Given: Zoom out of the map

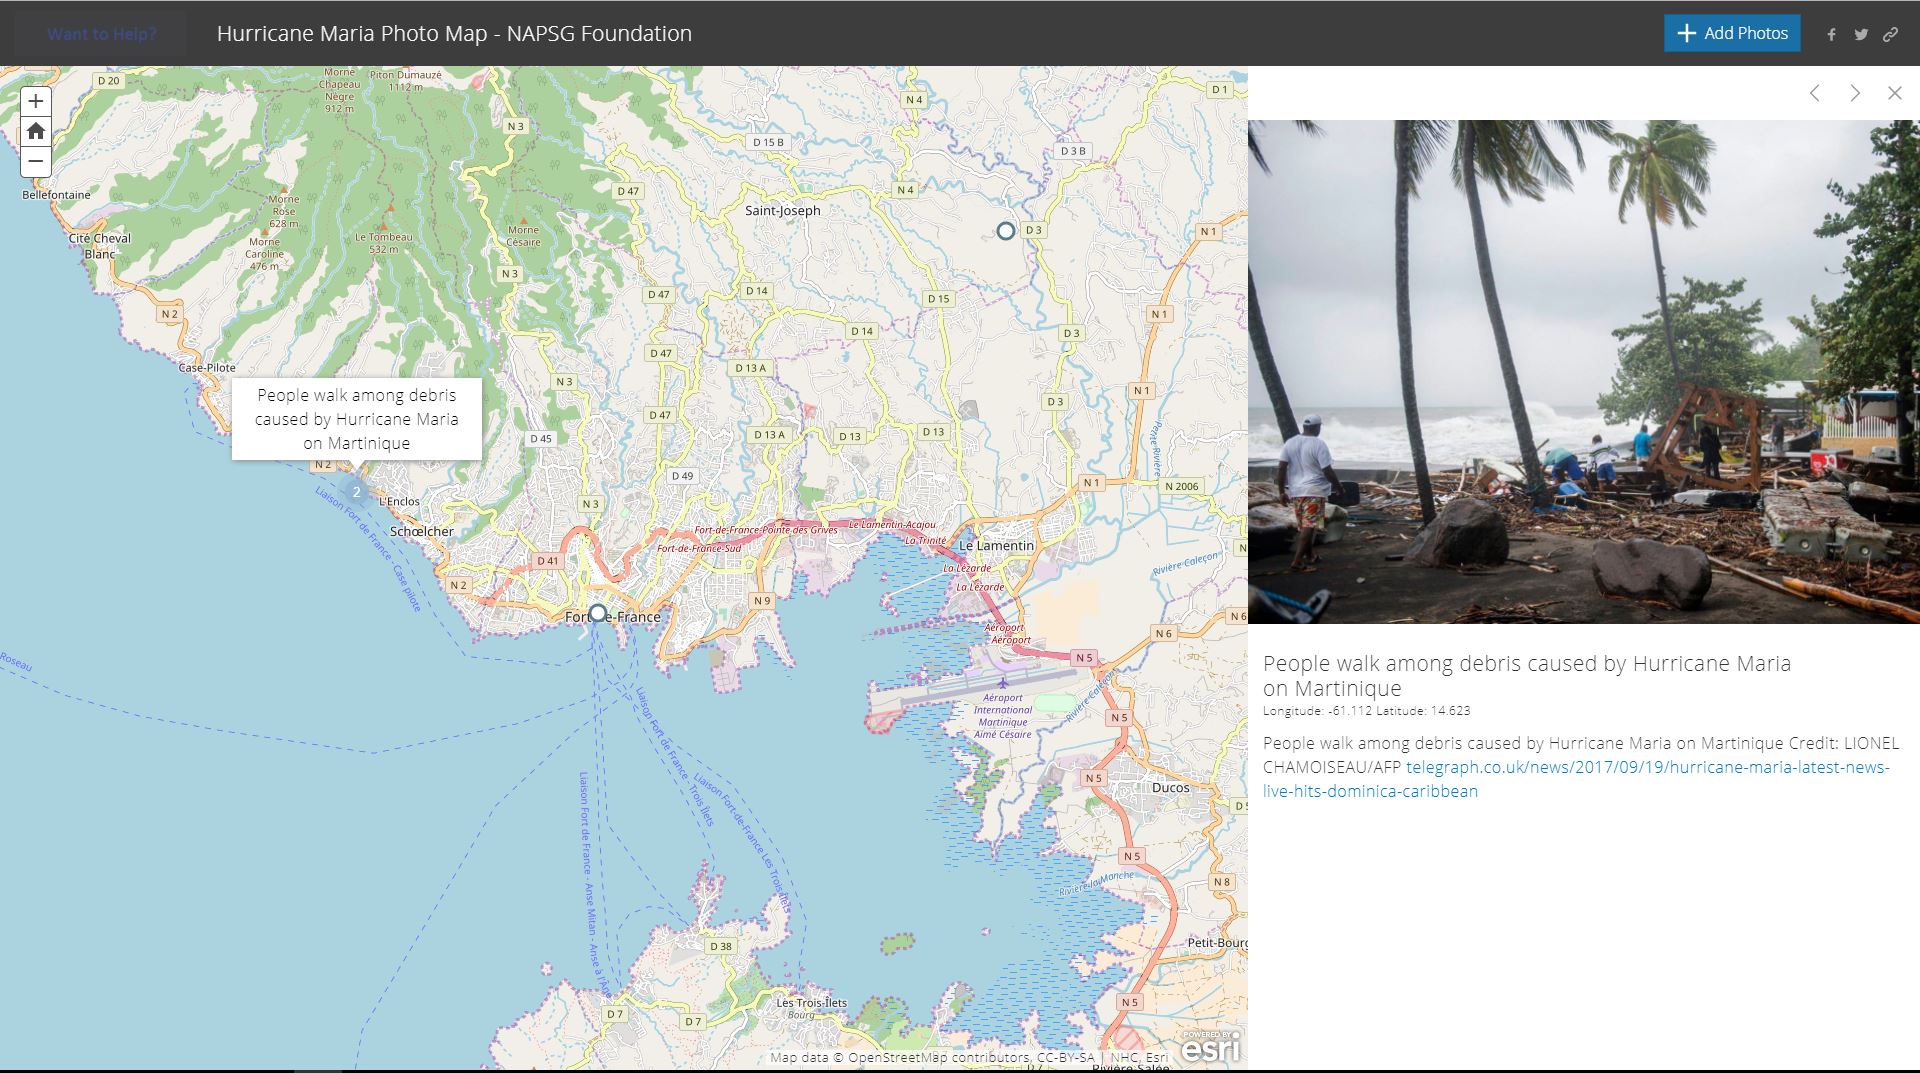Looking at the screenshot, I should [x=36, y=161].
